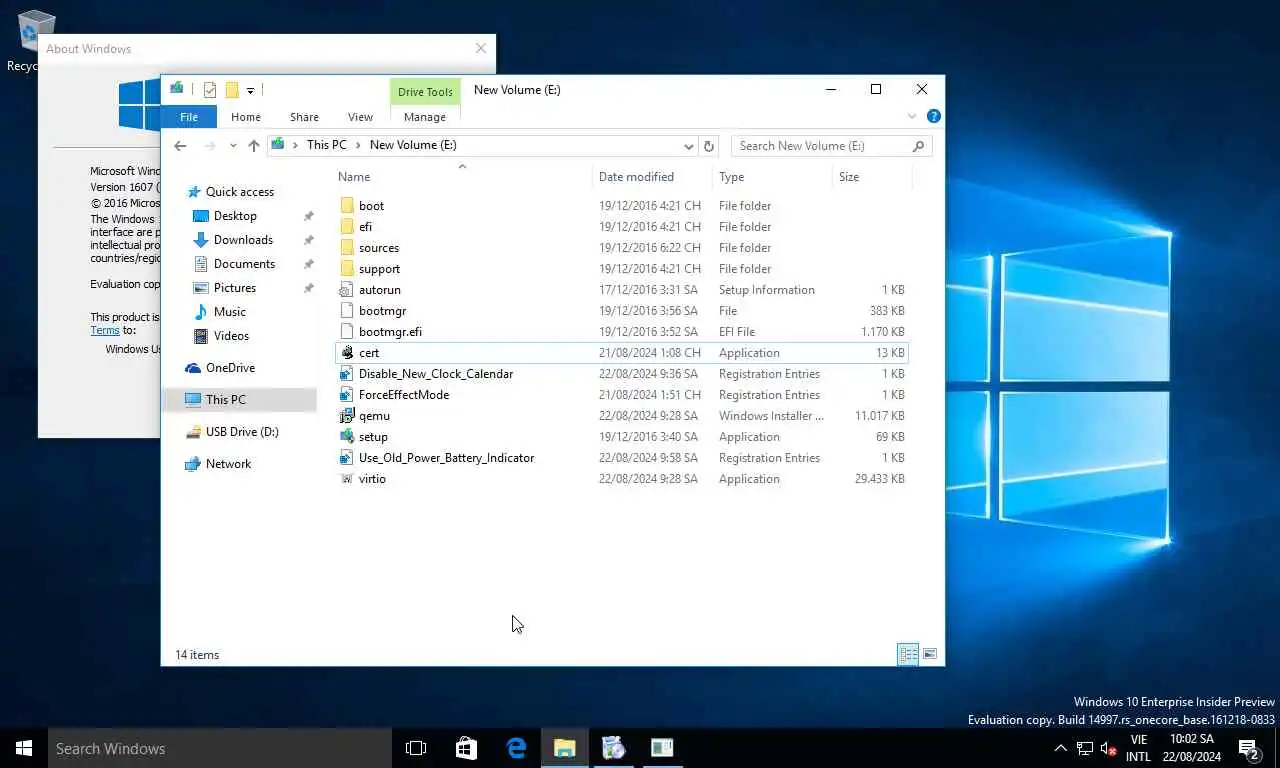This screenshot has height=768, width=1280.
Task: Sort by the Type column header
Action: coord(772,177)
